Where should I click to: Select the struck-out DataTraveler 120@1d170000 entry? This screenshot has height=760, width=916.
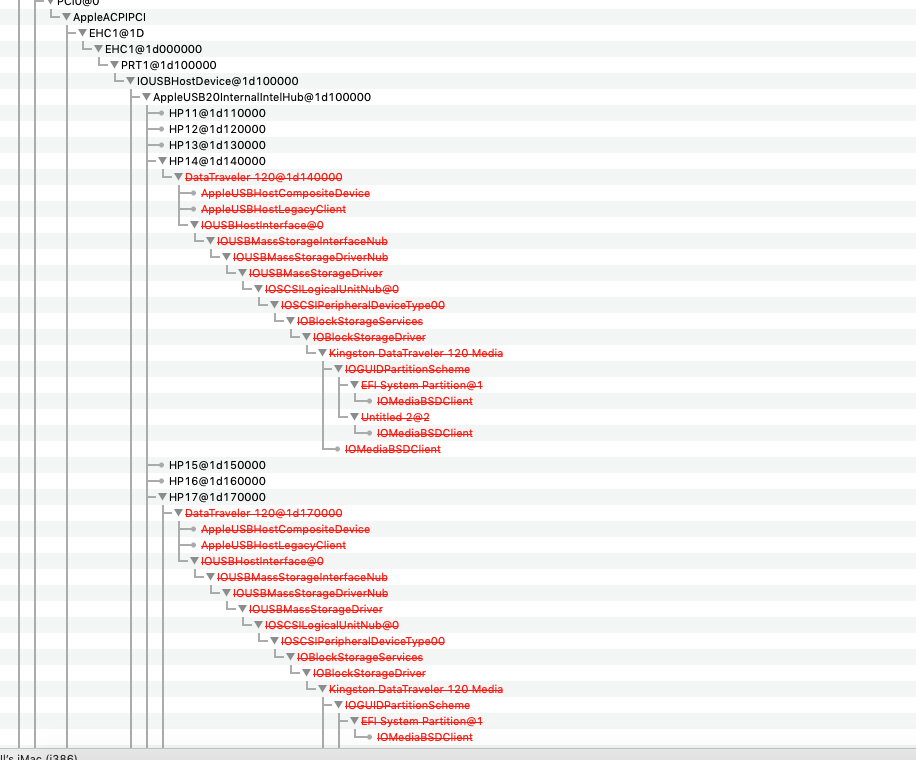[263, 513]
